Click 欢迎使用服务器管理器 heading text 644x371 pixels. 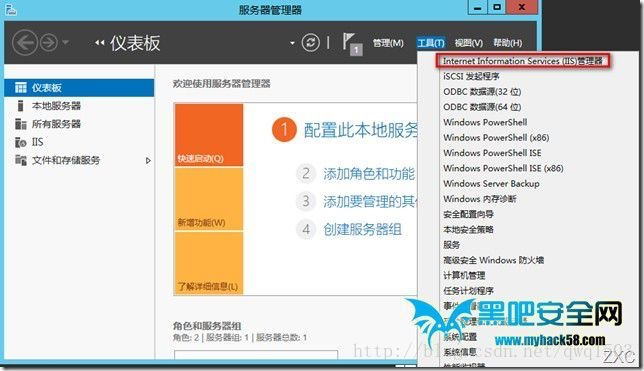pyautogui.click(x=222, y=84)
